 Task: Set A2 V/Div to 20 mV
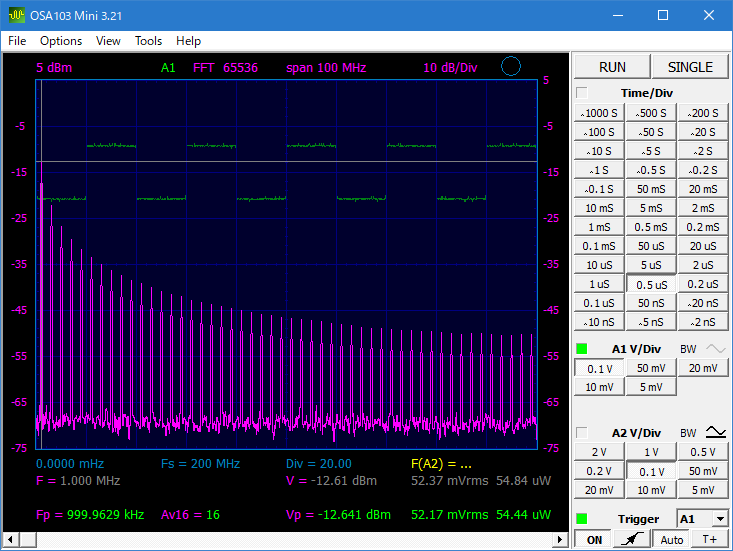click(x=599, y=490)
